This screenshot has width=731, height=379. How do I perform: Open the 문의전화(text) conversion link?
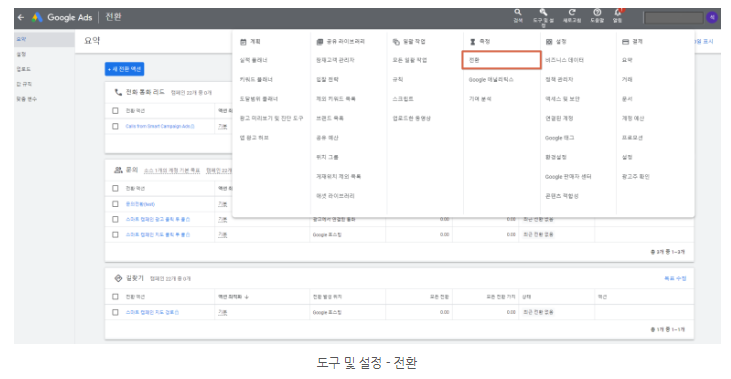tap(140, 204)
